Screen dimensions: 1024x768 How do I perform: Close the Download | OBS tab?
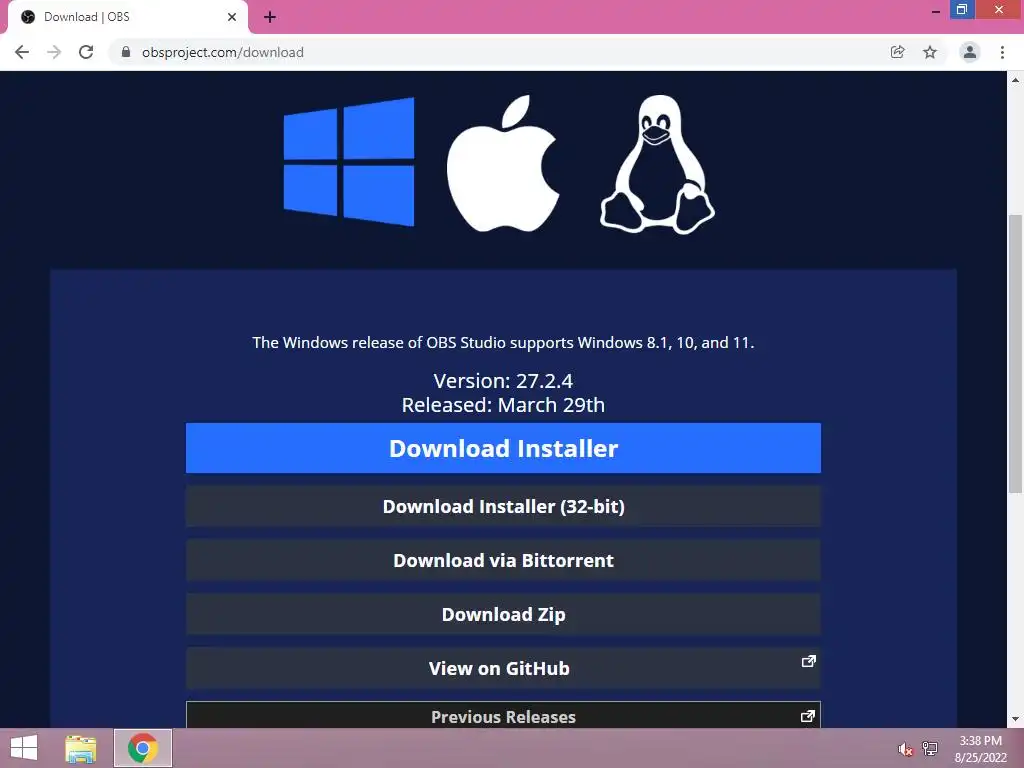[232, 17]
